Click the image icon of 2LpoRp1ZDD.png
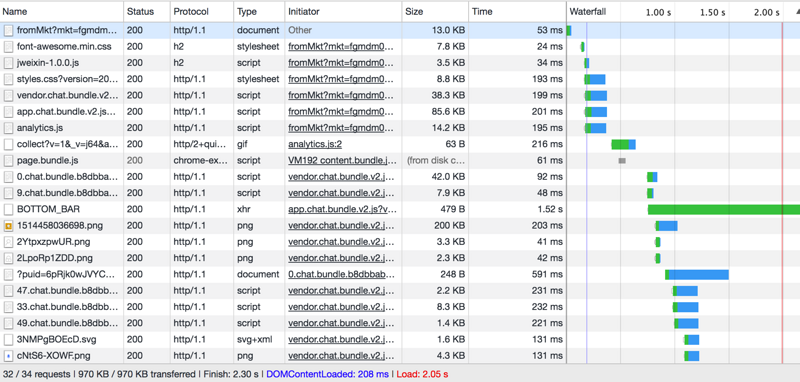The width and height of the screenshot is (800, 382). coord(8,258)
